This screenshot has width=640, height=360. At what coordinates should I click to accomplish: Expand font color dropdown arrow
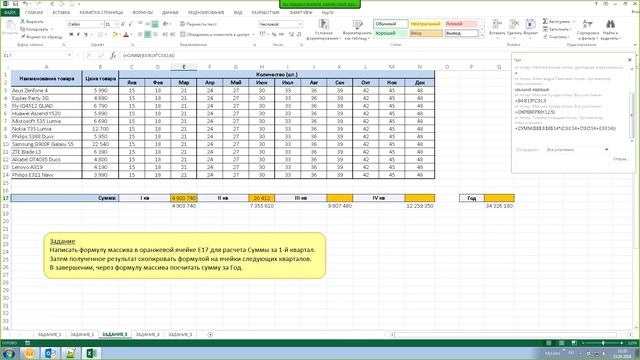tap(132, 35)
